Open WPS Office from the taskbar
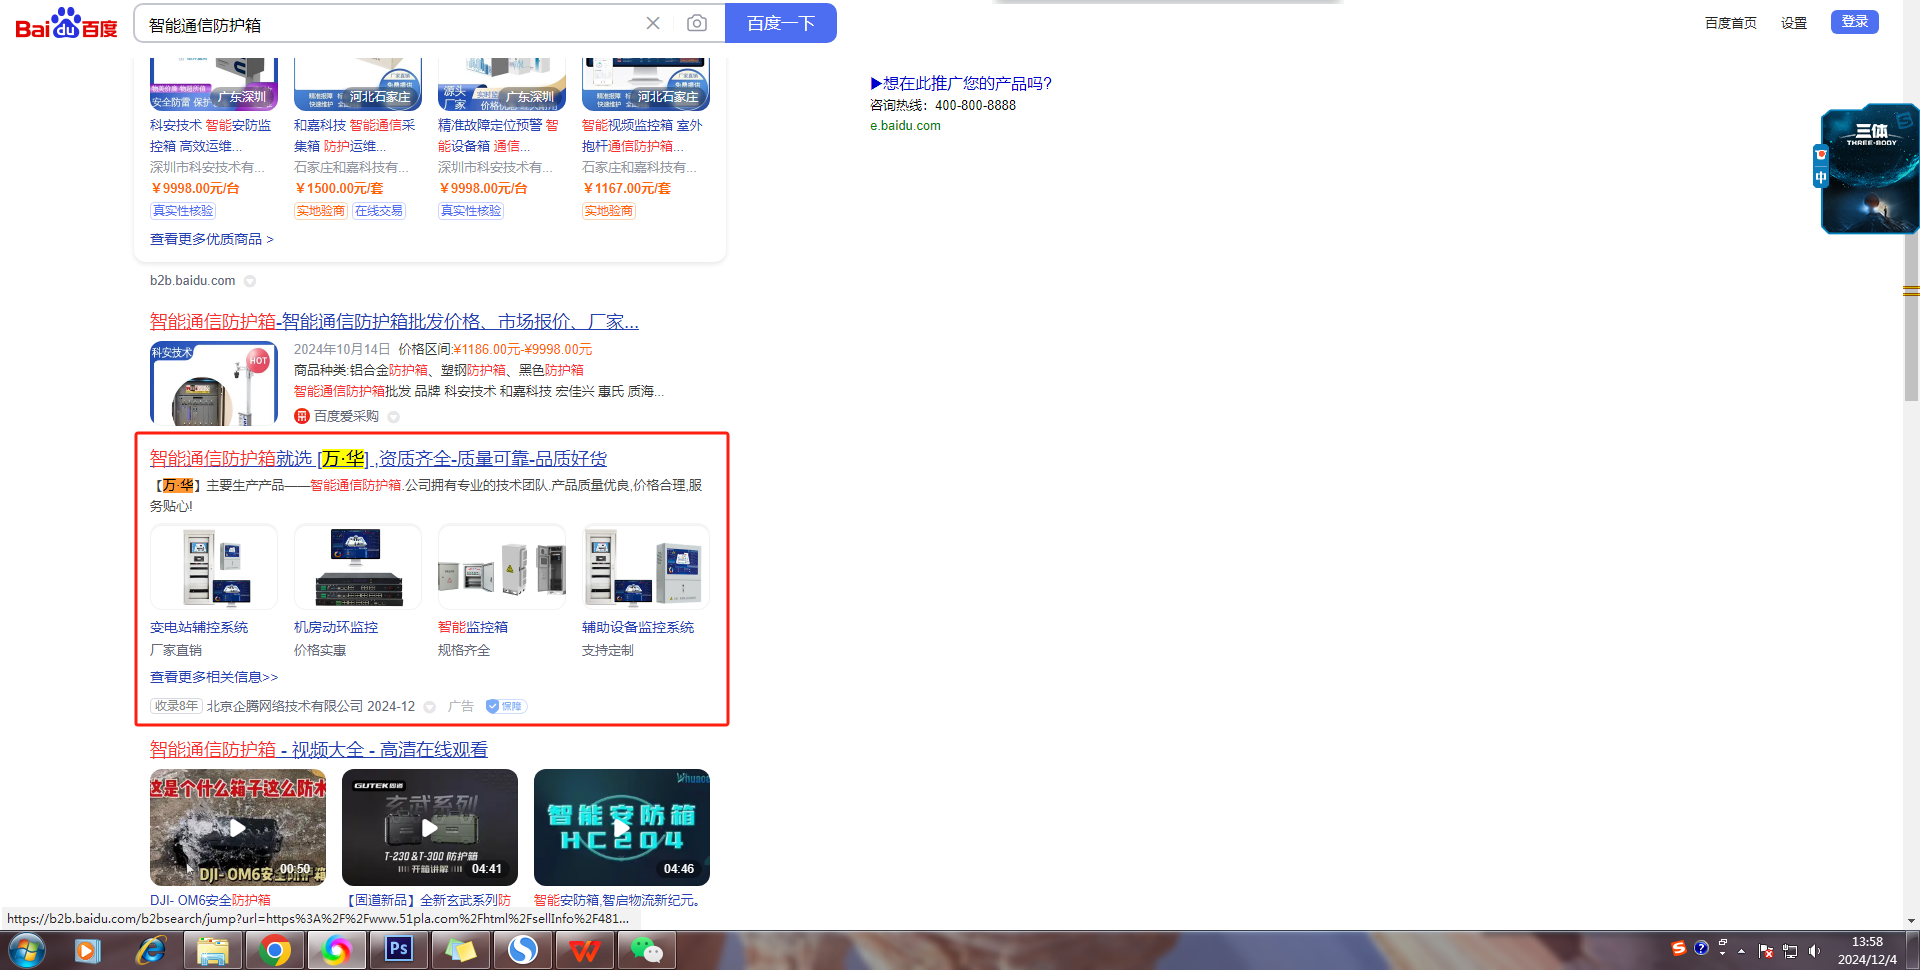1920x970 pixels. pyautogui.click(x=584, y=950)
